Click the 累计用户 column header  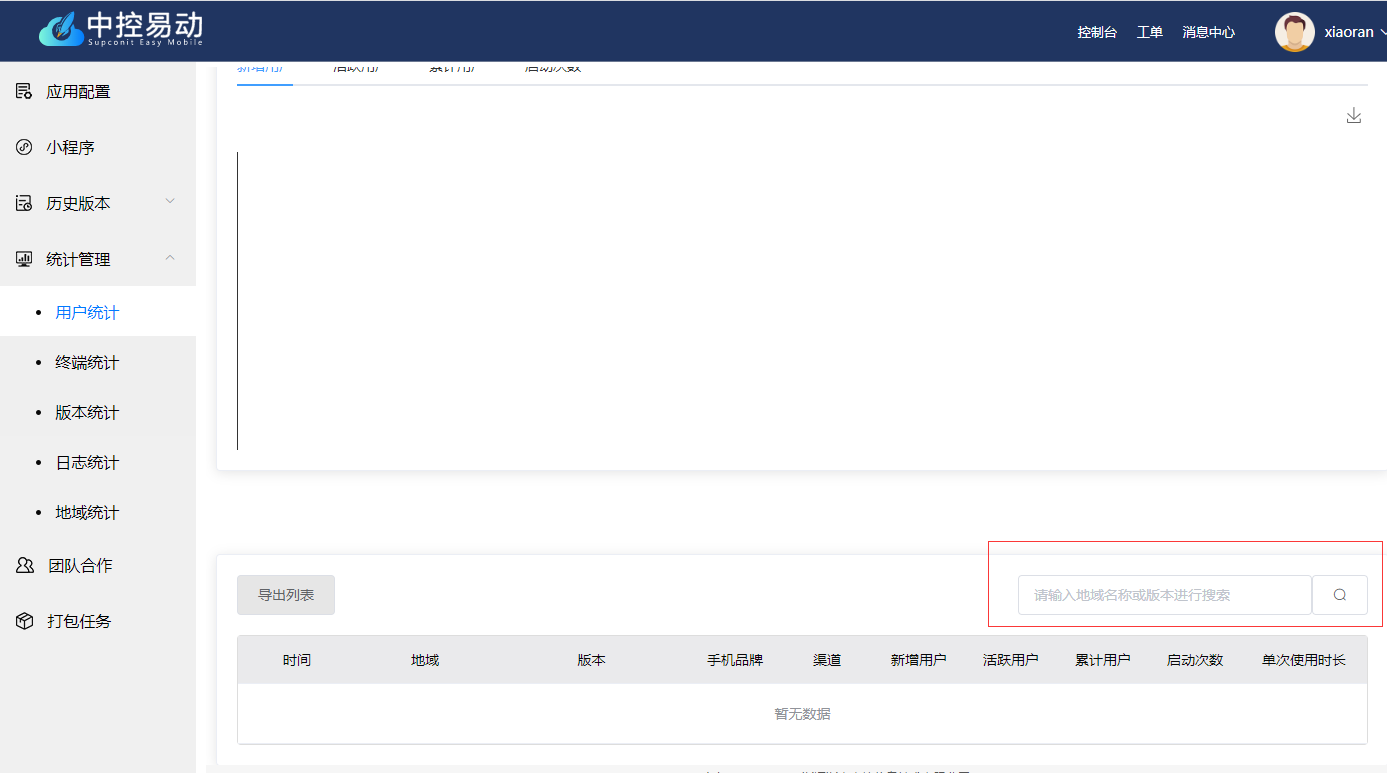click(x=1103, y=660)
